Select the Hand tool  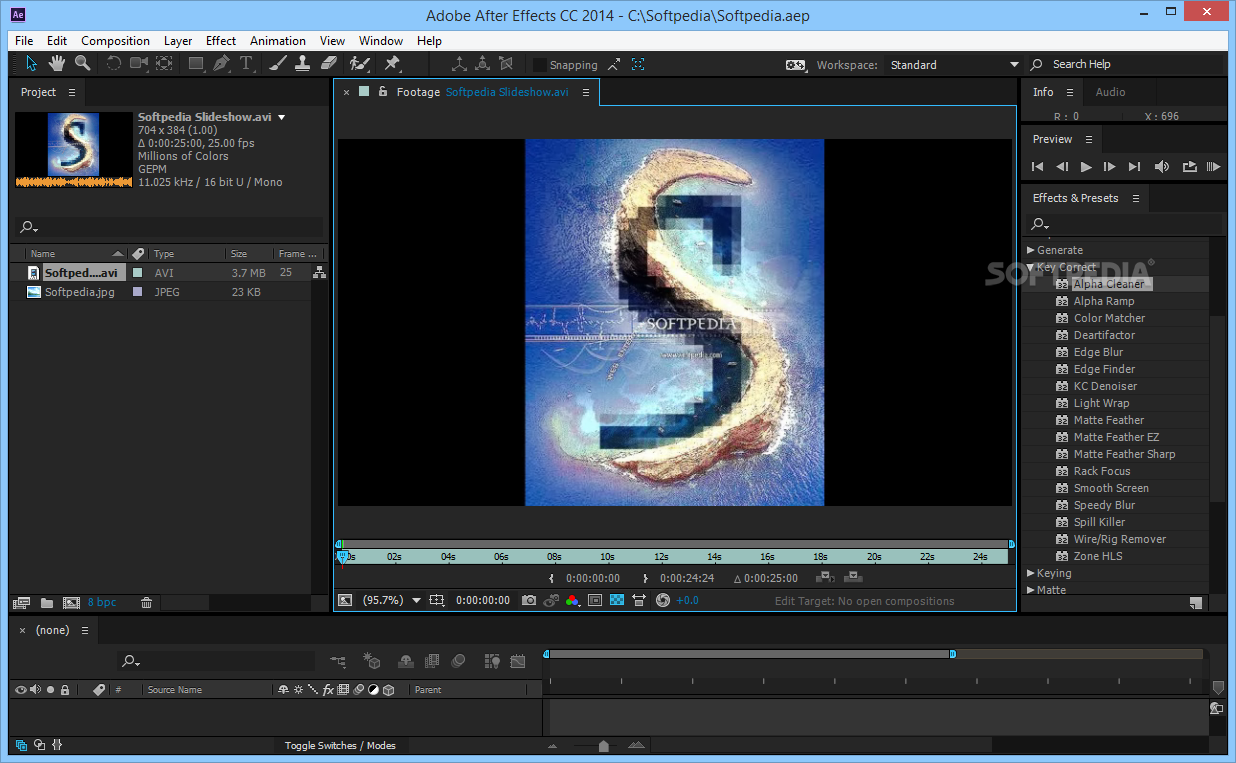(x=57, y=64)
